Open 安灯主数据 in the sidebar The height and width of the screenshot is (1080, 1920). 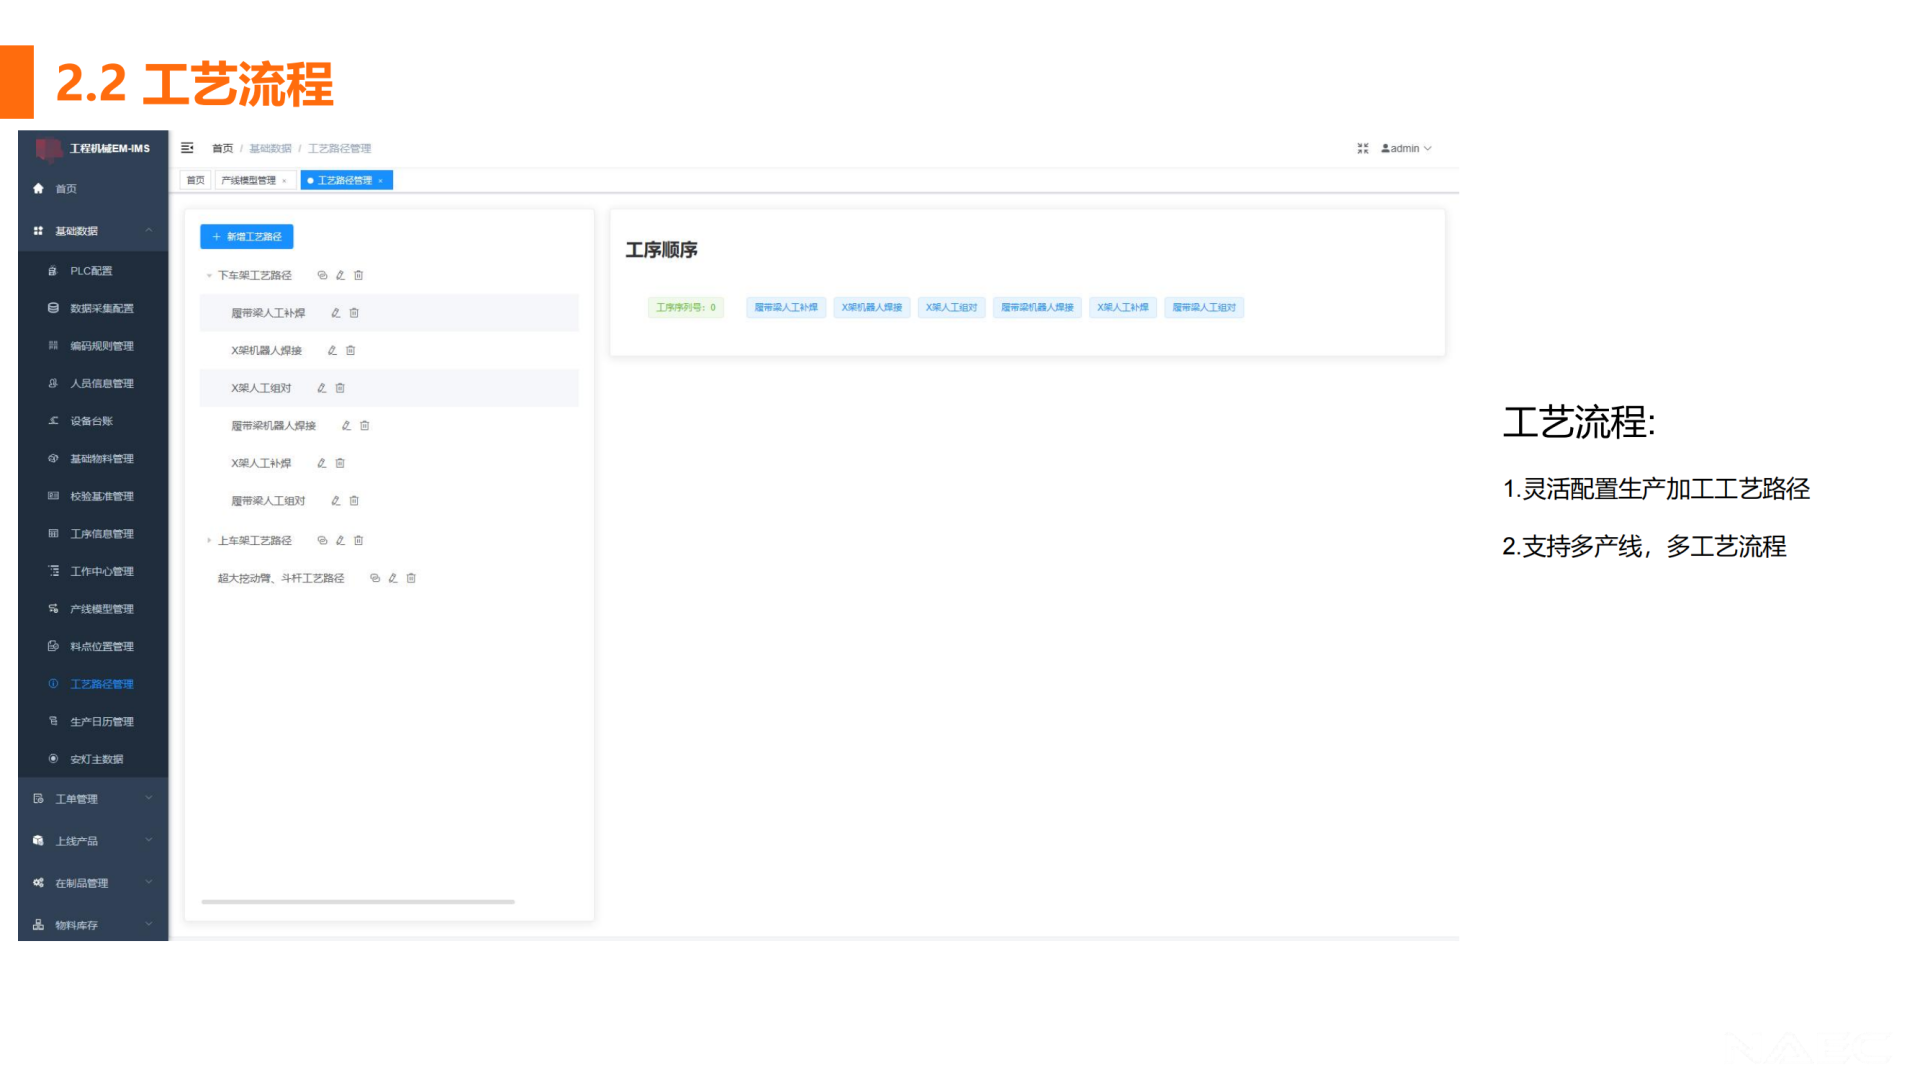coord(93,759)
